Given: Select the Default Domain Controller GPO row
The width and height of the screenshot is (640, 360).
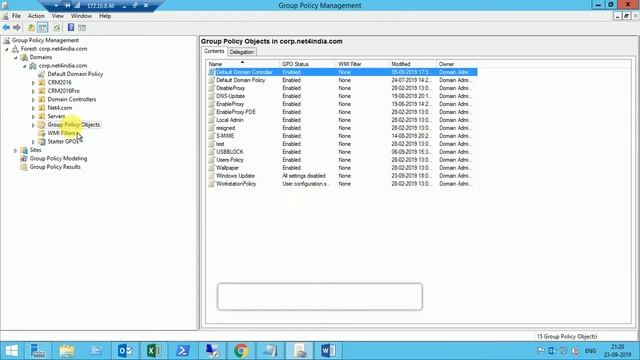Looking at the screenshot, I should coord(342,72).
